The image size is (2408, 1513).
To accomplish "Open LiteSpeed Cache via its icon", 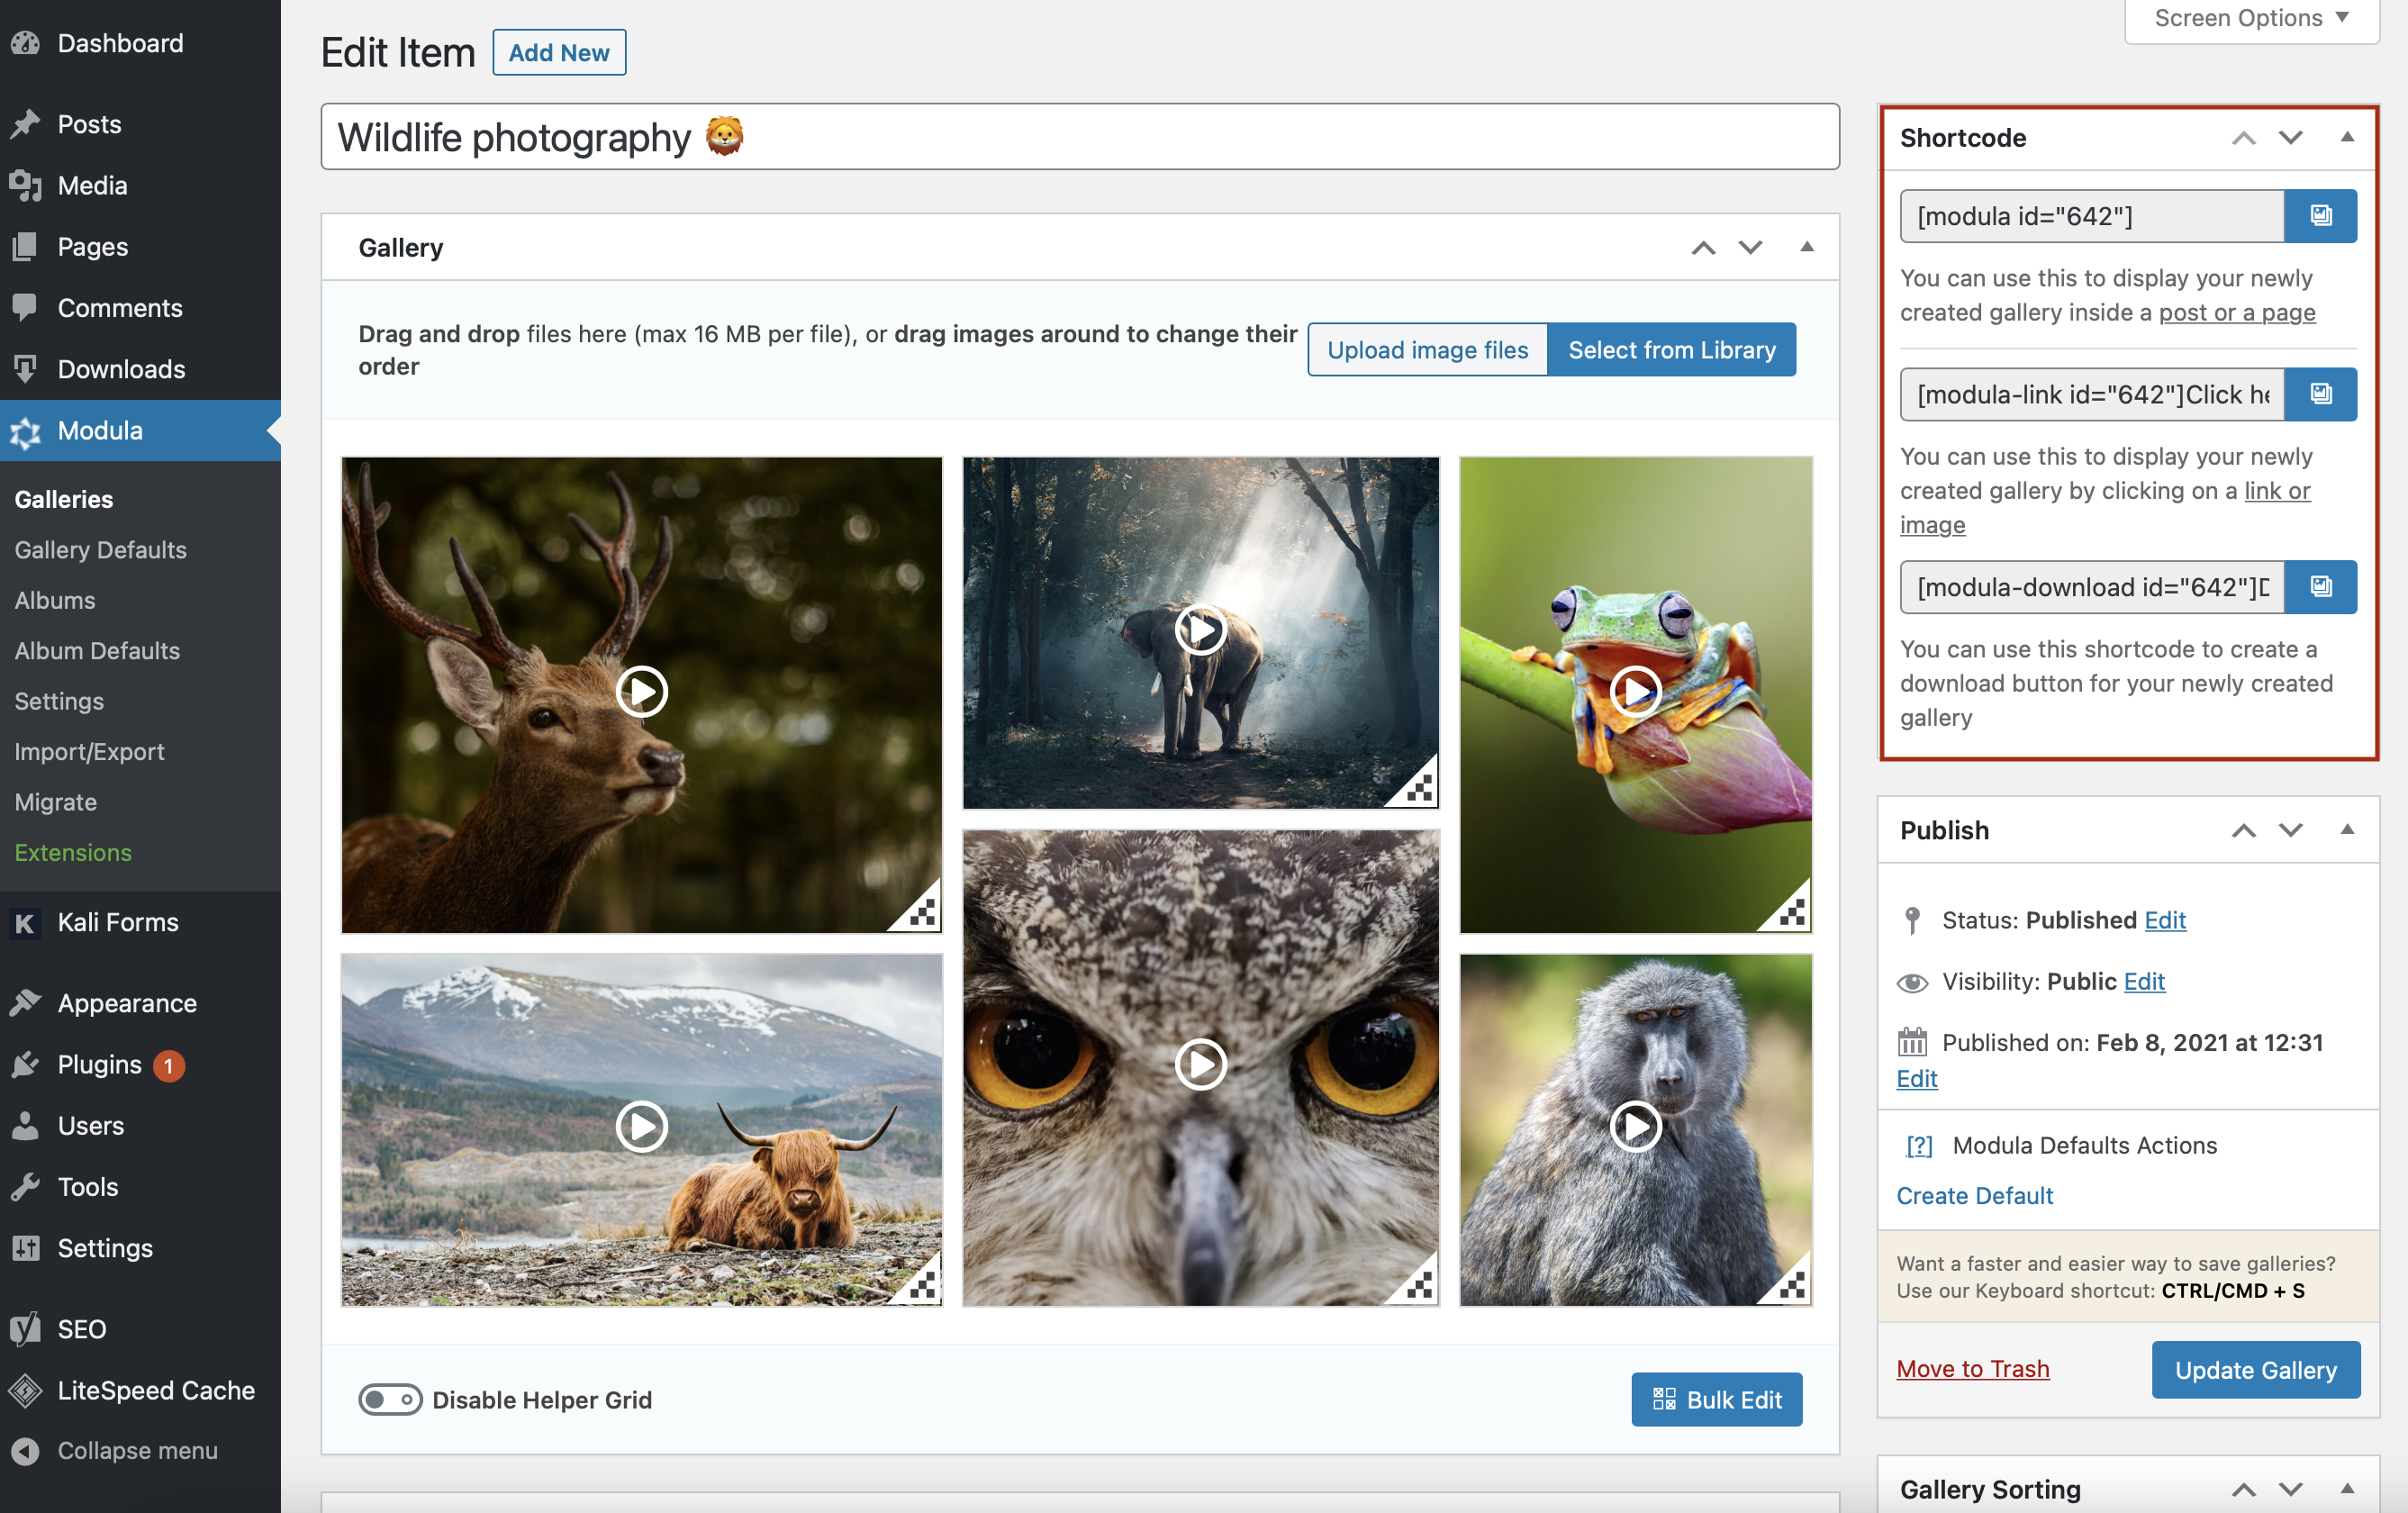I will (x=26, y=1390).
